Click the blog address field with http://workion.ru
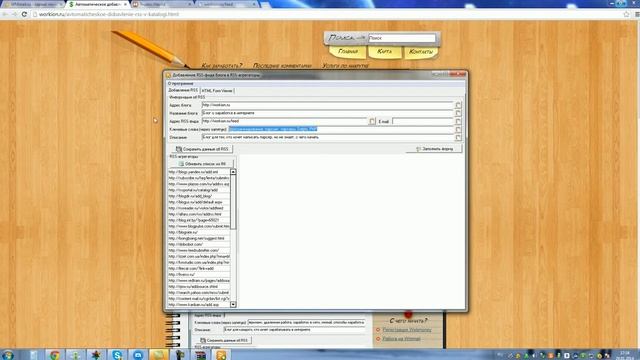The height and width of the screenshot is (360, 640). 327,105
